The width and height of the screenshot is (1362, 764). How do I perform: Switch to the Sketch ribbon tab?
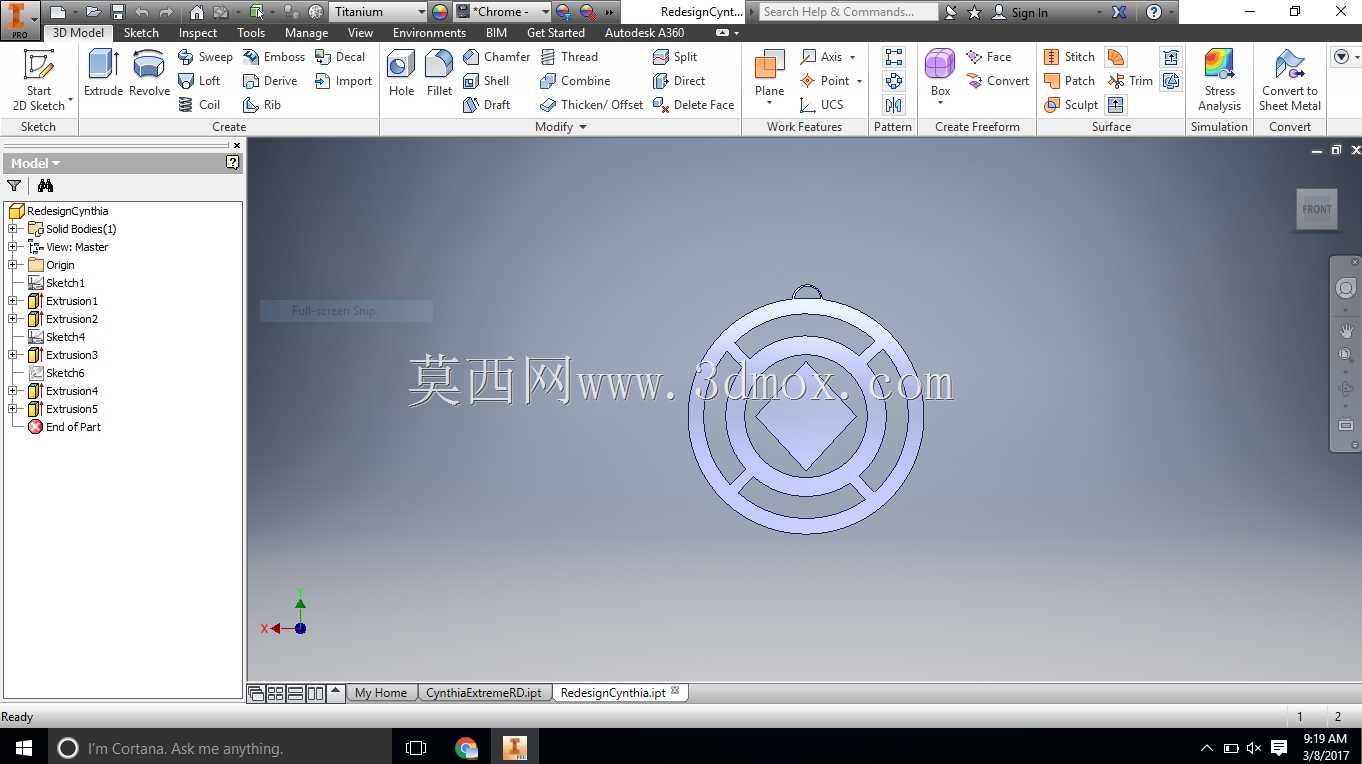[141, 33]
